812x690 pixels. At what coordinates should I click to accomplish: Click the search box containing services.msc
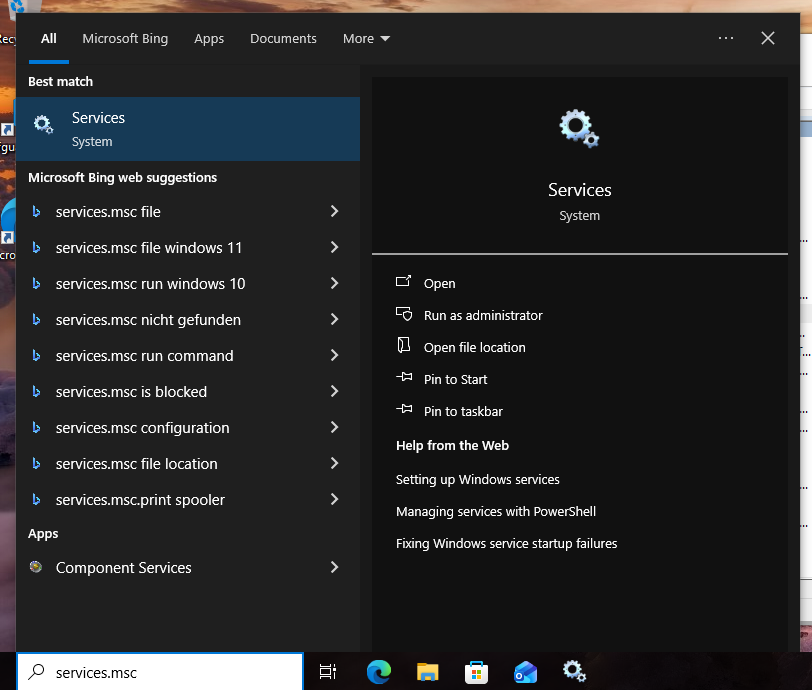tap(170, 672)
